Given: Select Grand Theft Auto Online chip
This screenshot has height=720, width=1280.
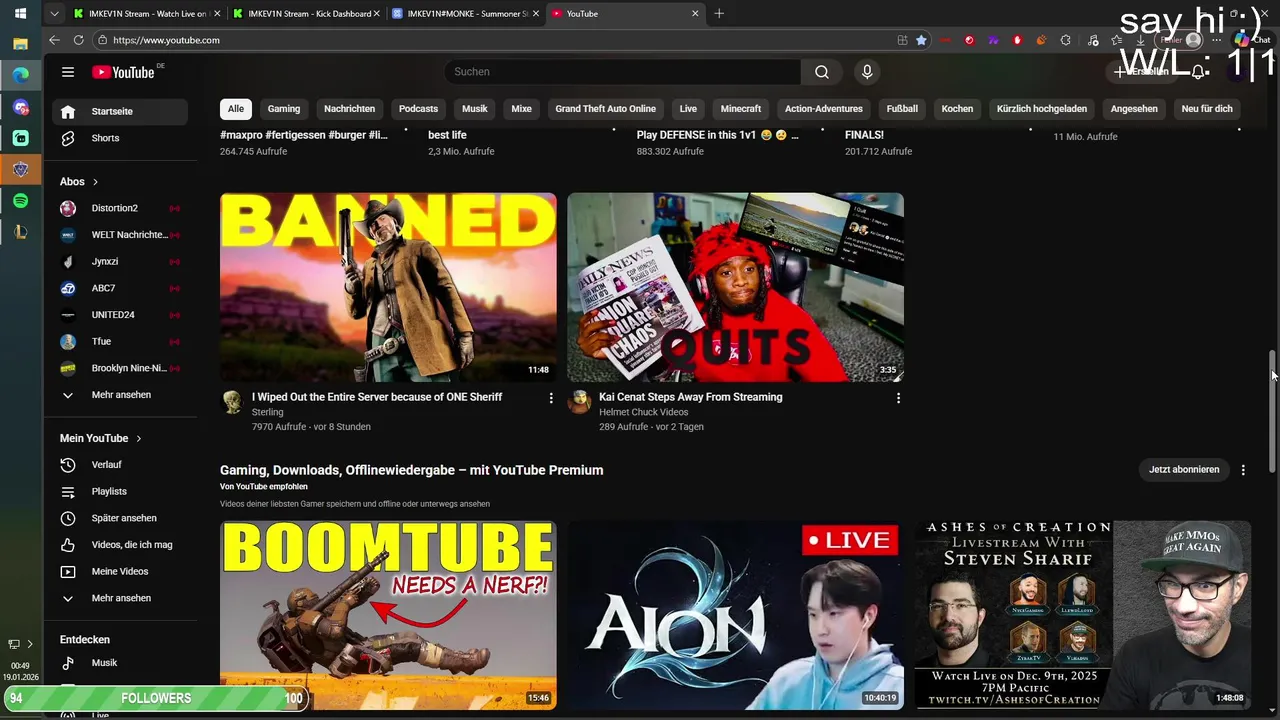Looking at the screenshot, I should tap(605, 109).
